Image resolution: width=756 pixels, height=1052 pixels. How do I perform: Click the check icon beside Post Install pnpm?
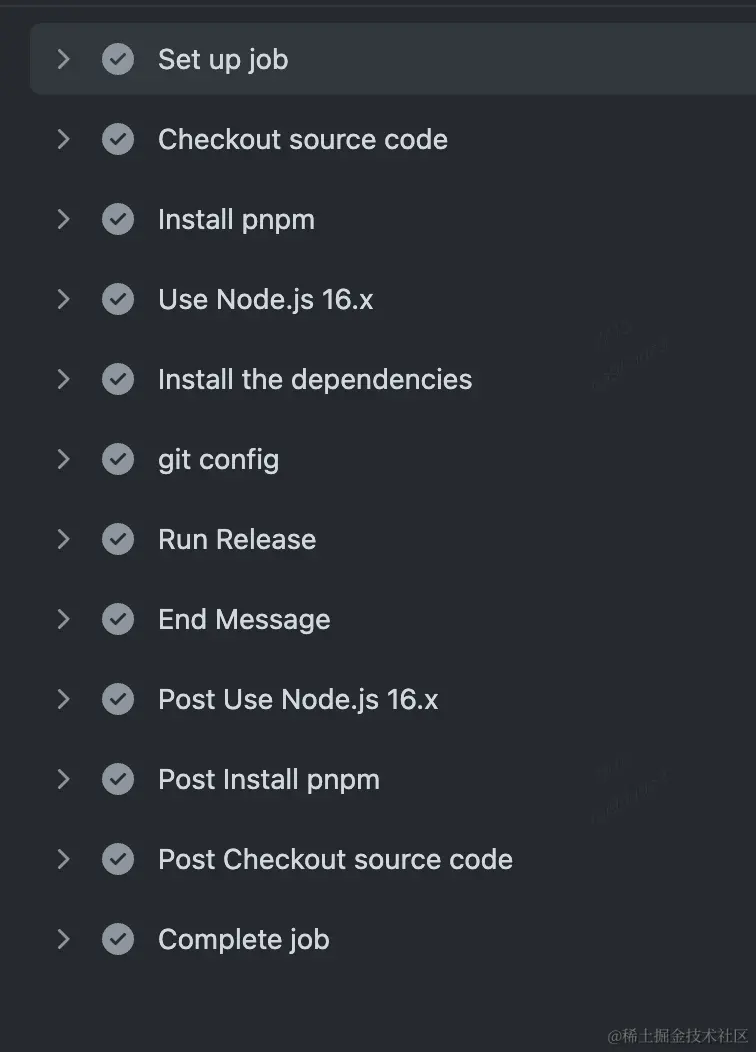tap(118, 779)
